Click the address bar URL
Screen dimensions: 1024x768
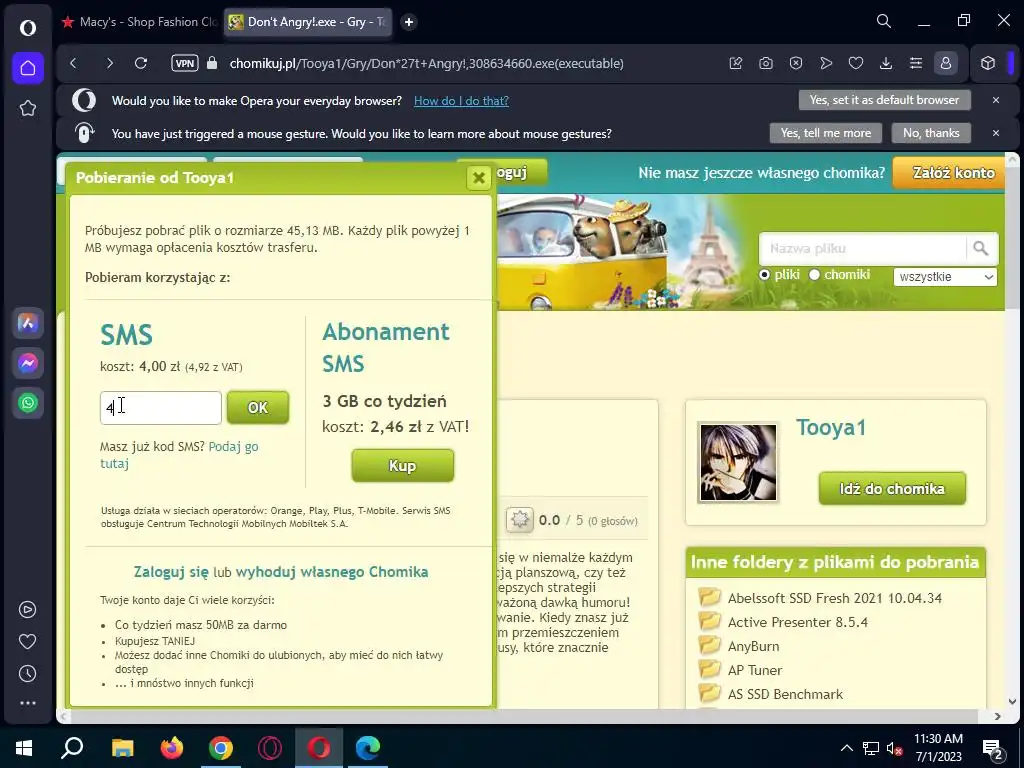click(x=426, y=63)
